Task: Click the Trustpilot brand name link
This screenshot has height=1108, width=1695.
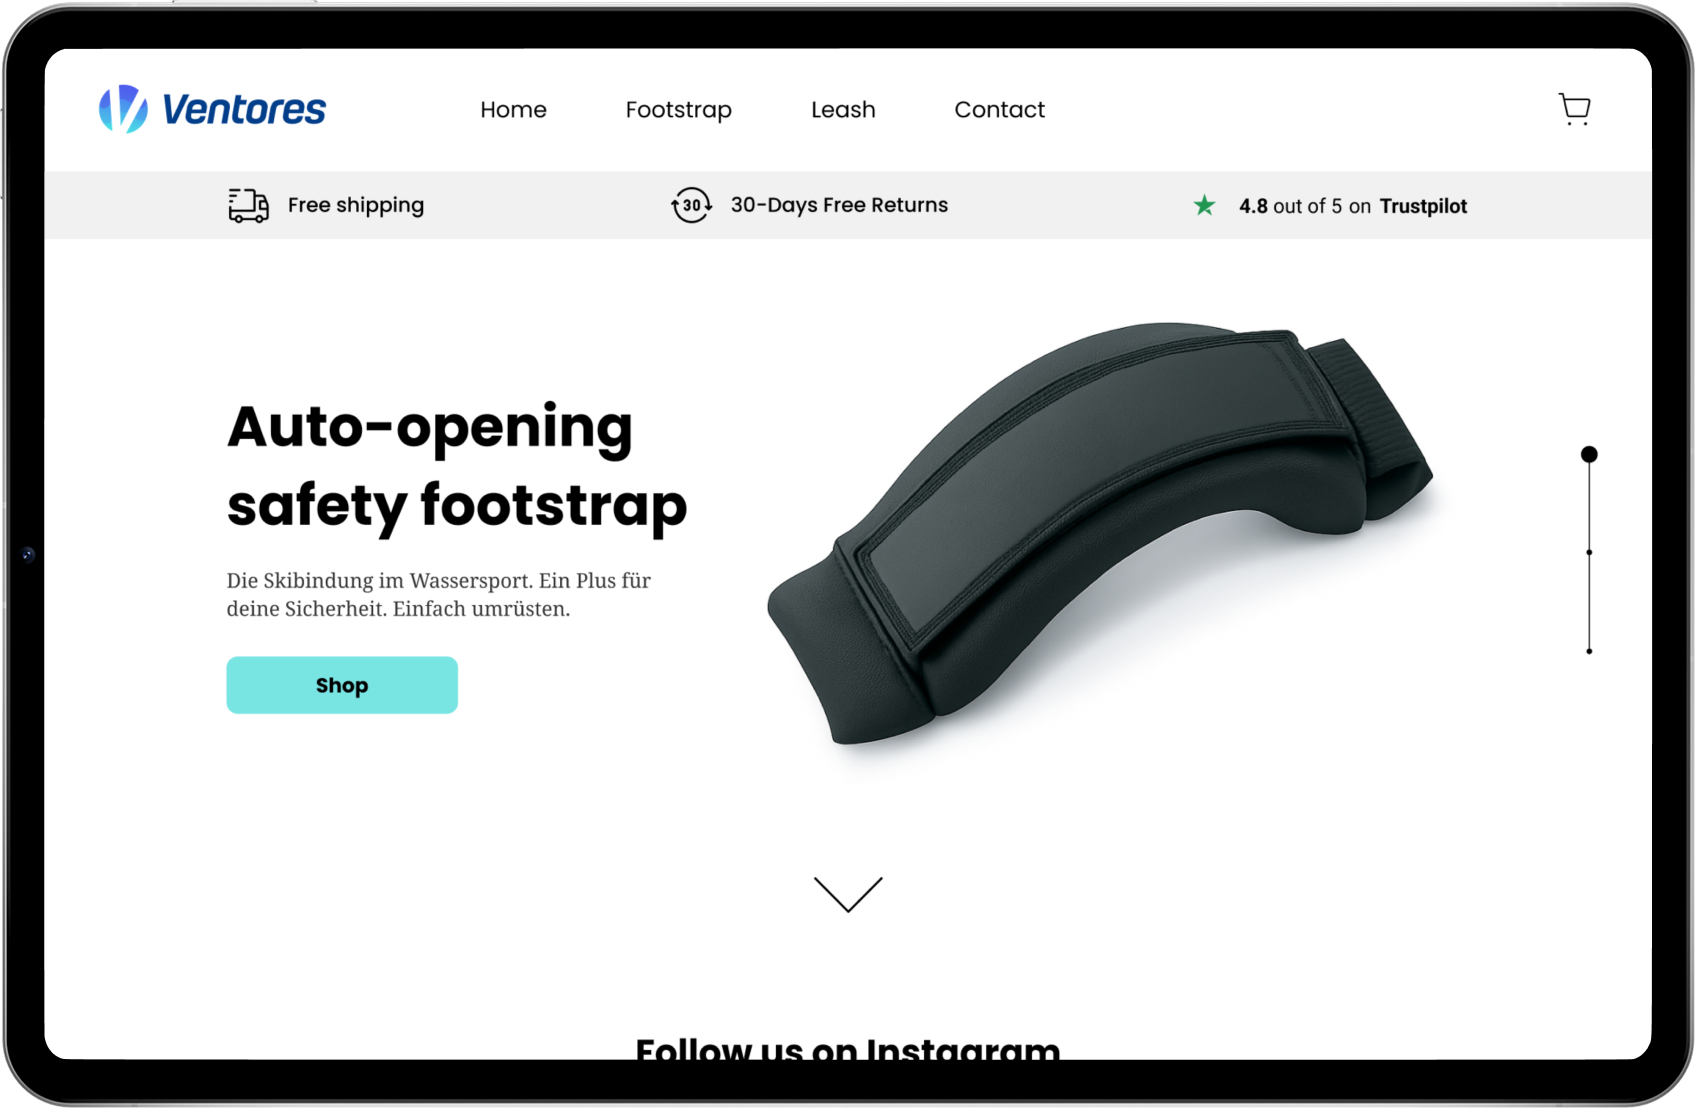Action: pos(1423,206)
